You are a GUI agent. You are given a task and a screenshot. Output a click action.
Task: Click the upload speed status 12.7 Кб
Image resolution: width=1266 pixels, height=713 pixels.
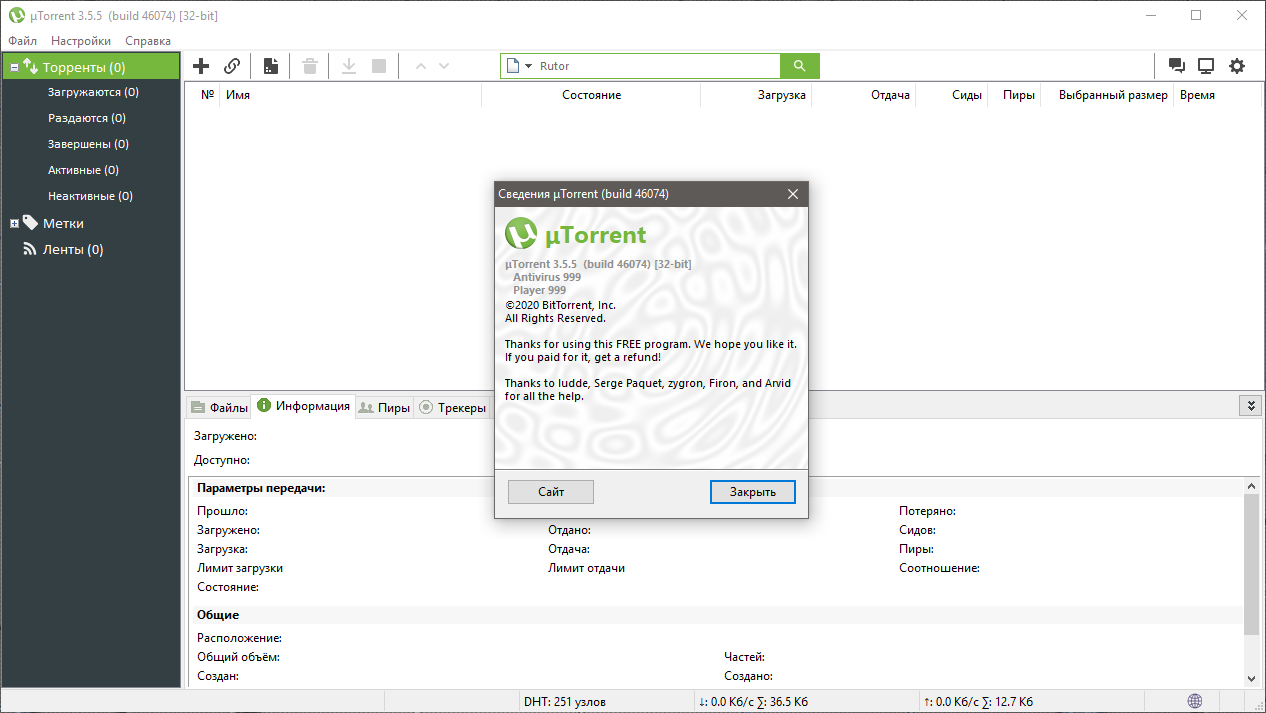[x=978, y=702]
